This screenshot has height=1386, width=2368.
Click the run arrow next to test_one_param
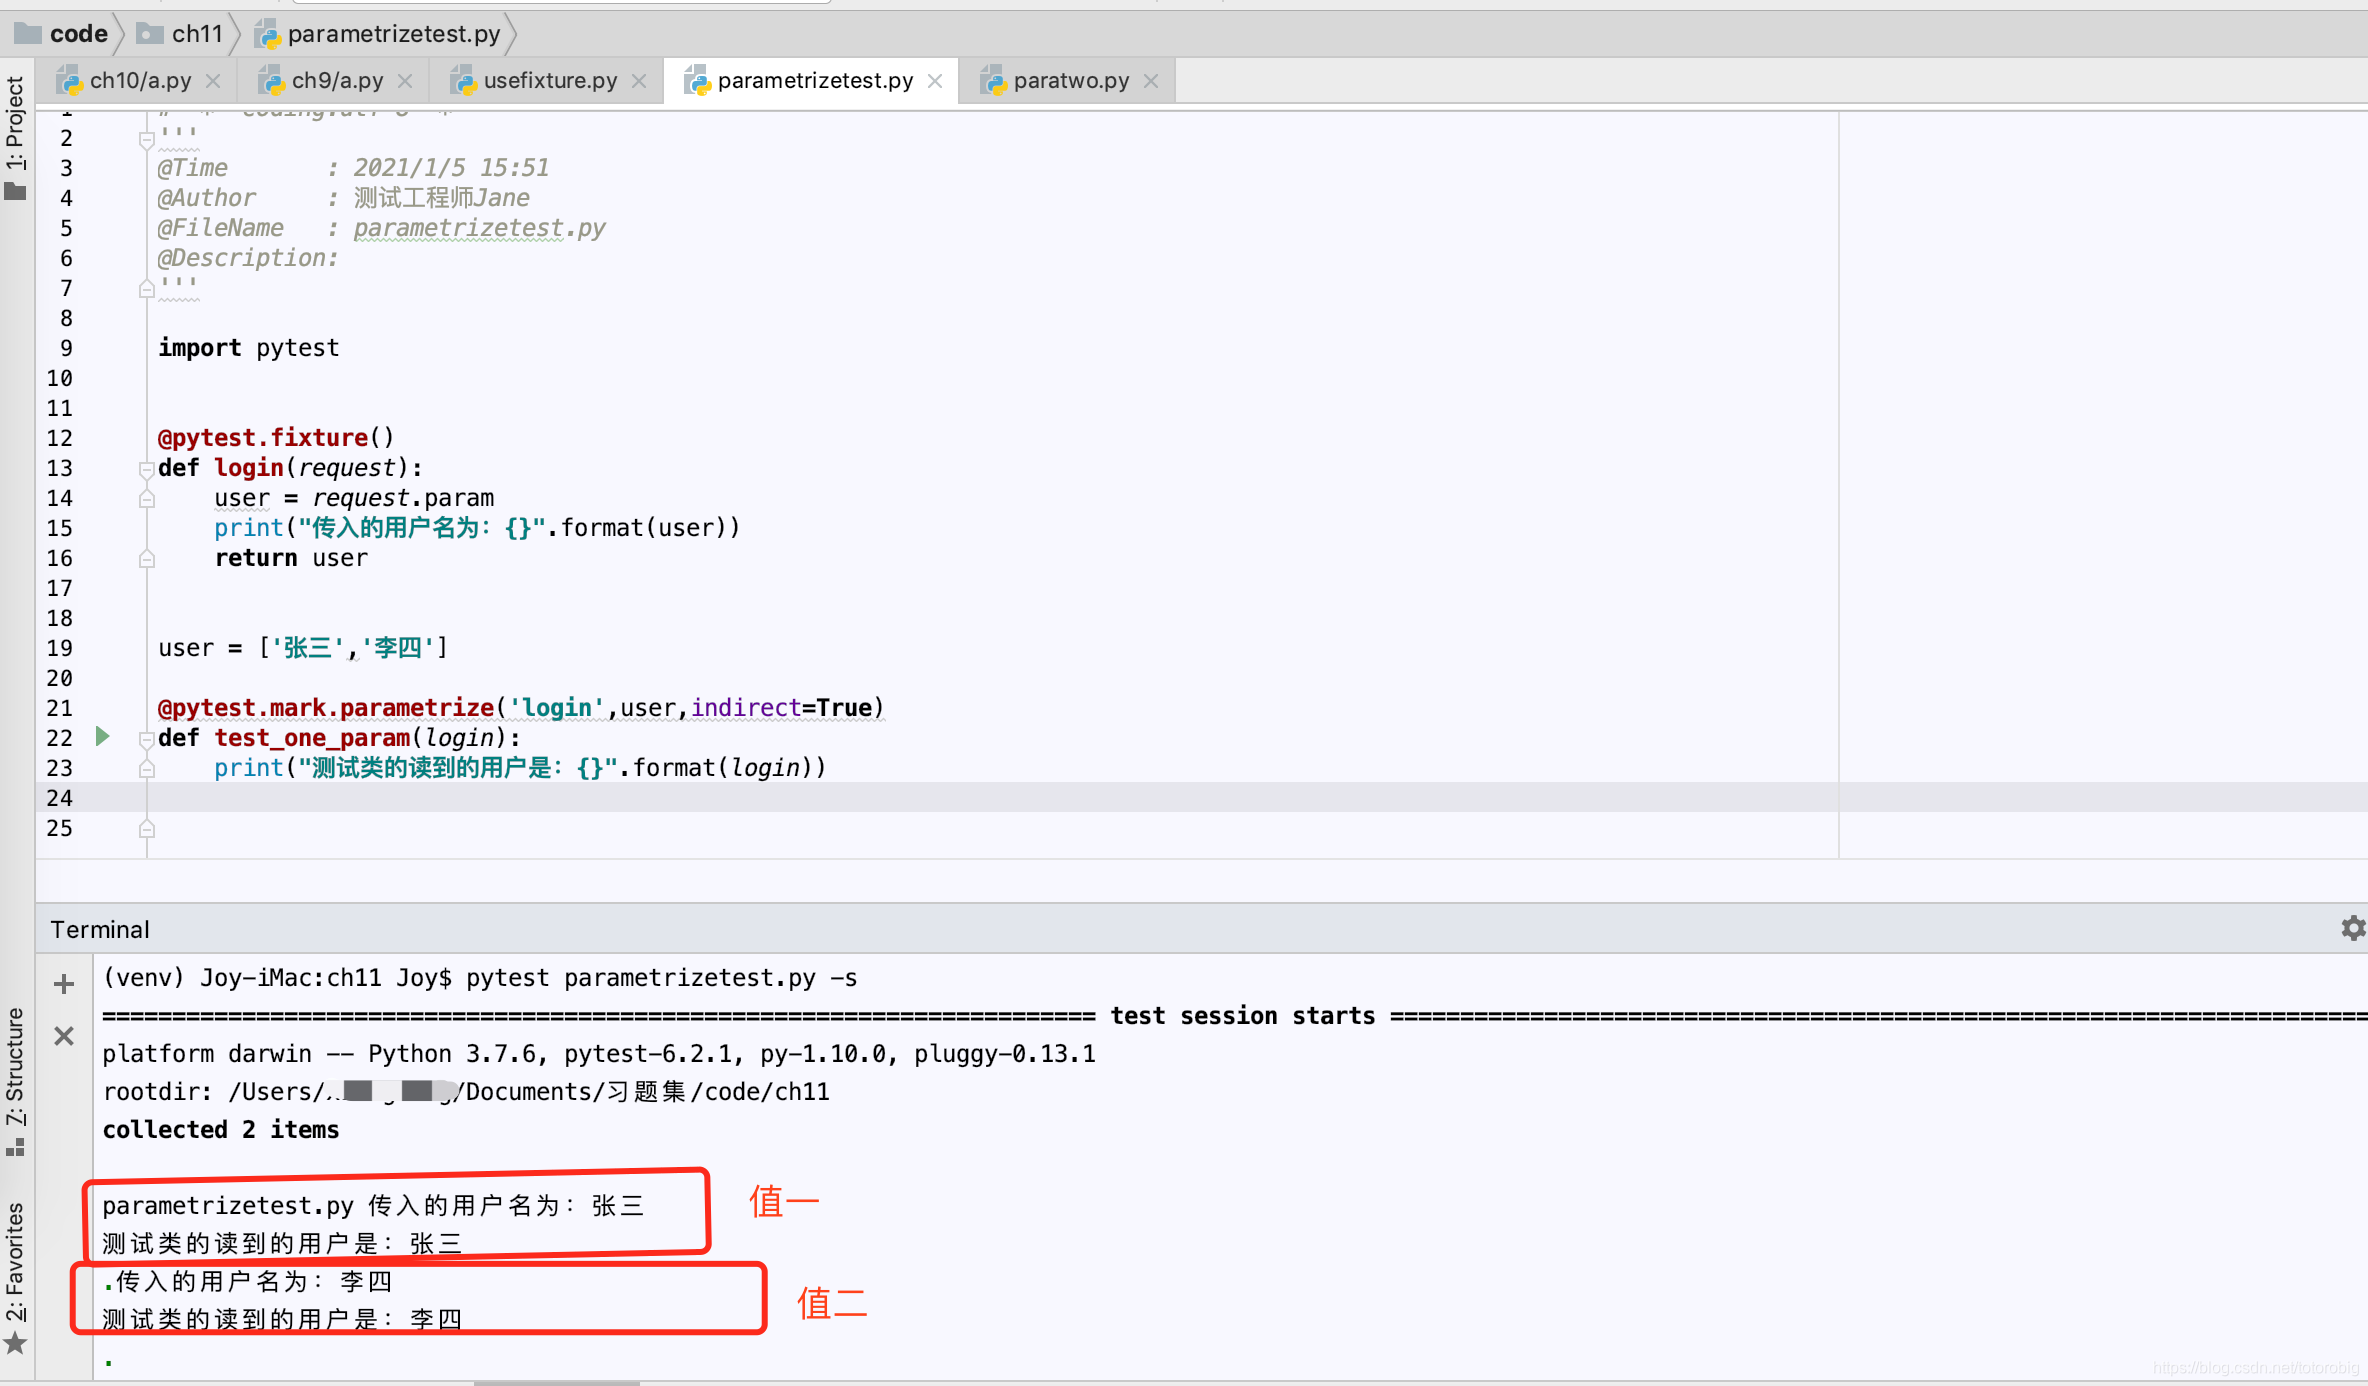102,737
